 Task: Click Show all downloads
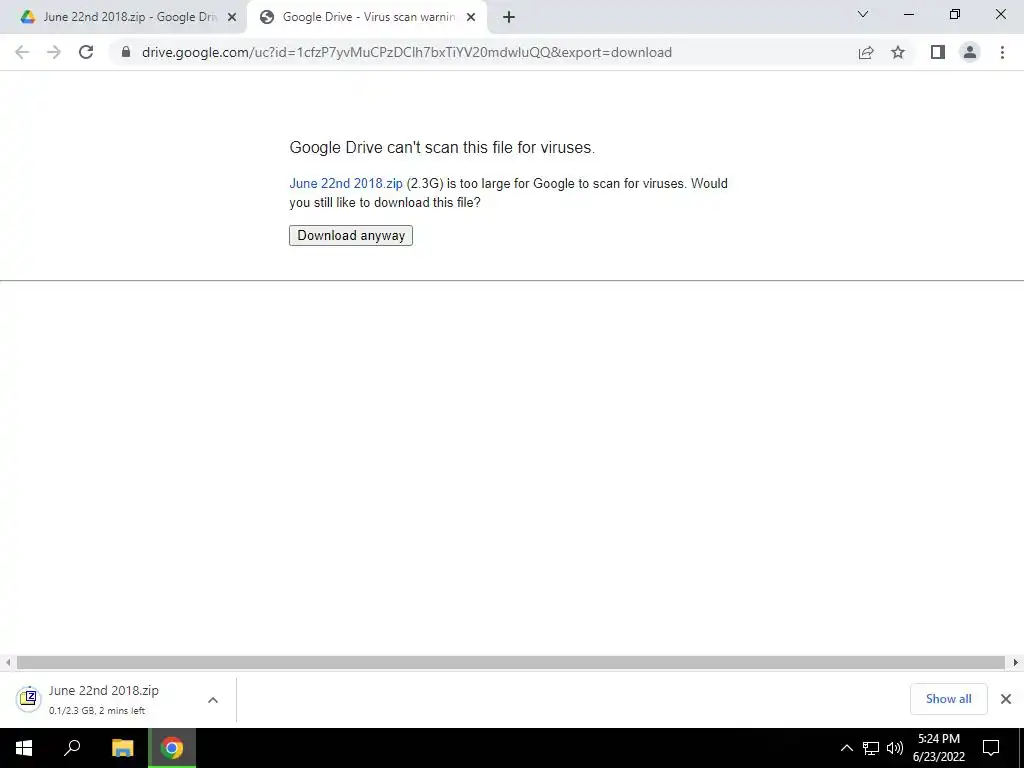(948, 699)
